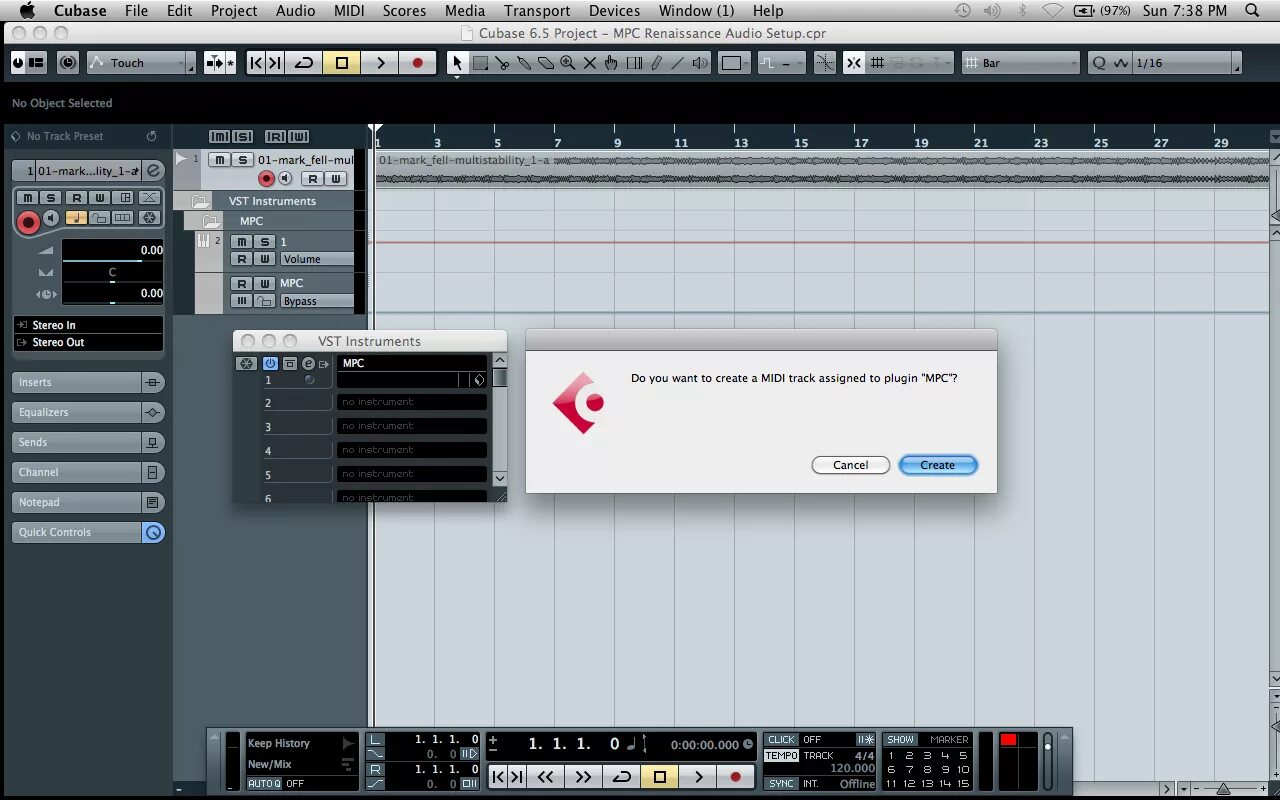Select the Split scissors tool

[502, 63]
